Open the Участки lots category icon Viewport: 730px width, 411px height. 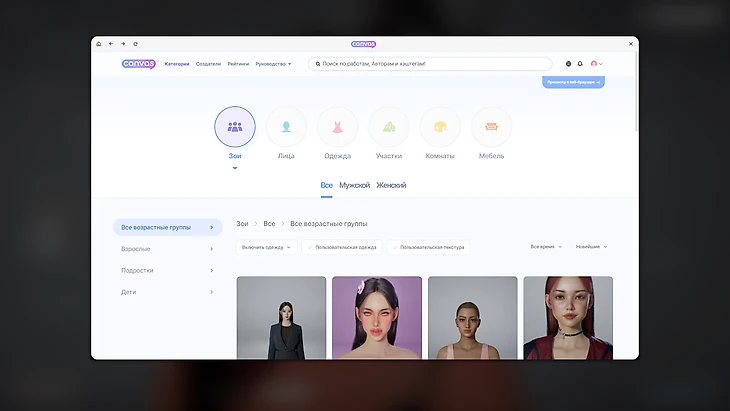[389, 127]
